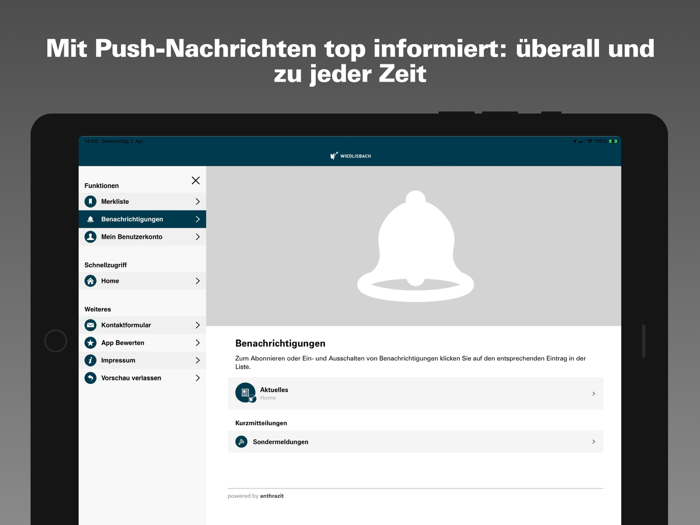Viewport: 700px width, 525px height.
Task: Open the App Bewerten menu item
Action: [x=142, y=342]
